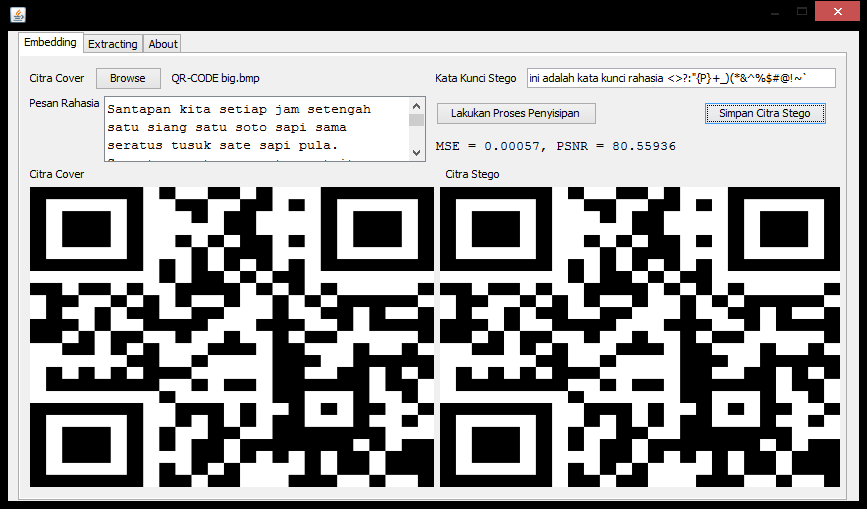The height and width of the screenshot is (509, 867).
Task: Maximize the application window
Action: pos(801,11)
